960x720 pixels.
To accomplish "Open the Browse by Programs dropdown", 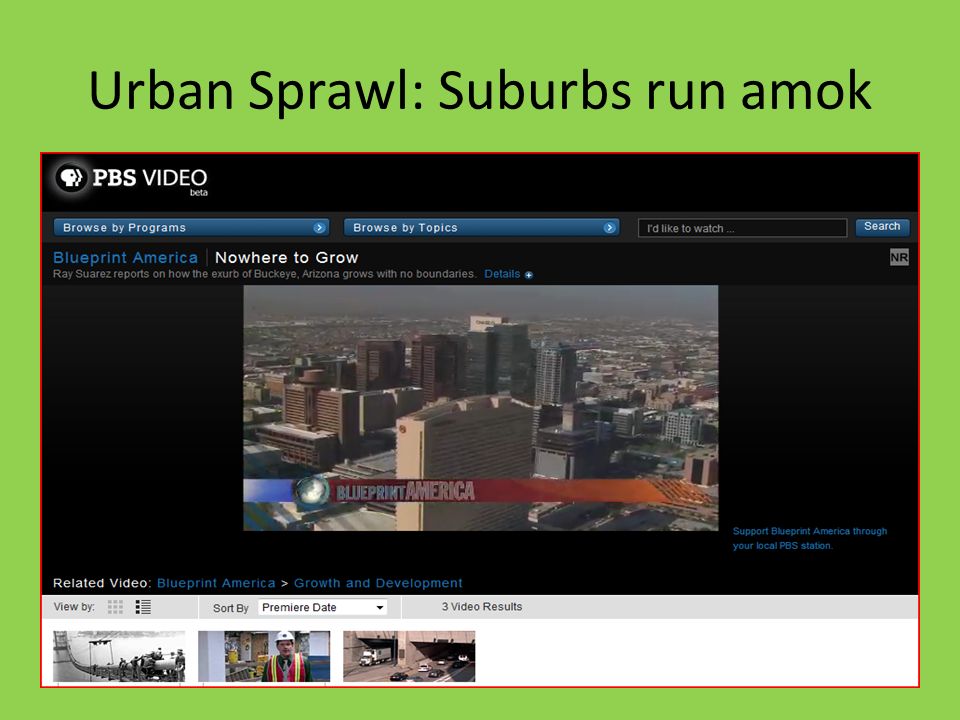I will tap(191, 228).
